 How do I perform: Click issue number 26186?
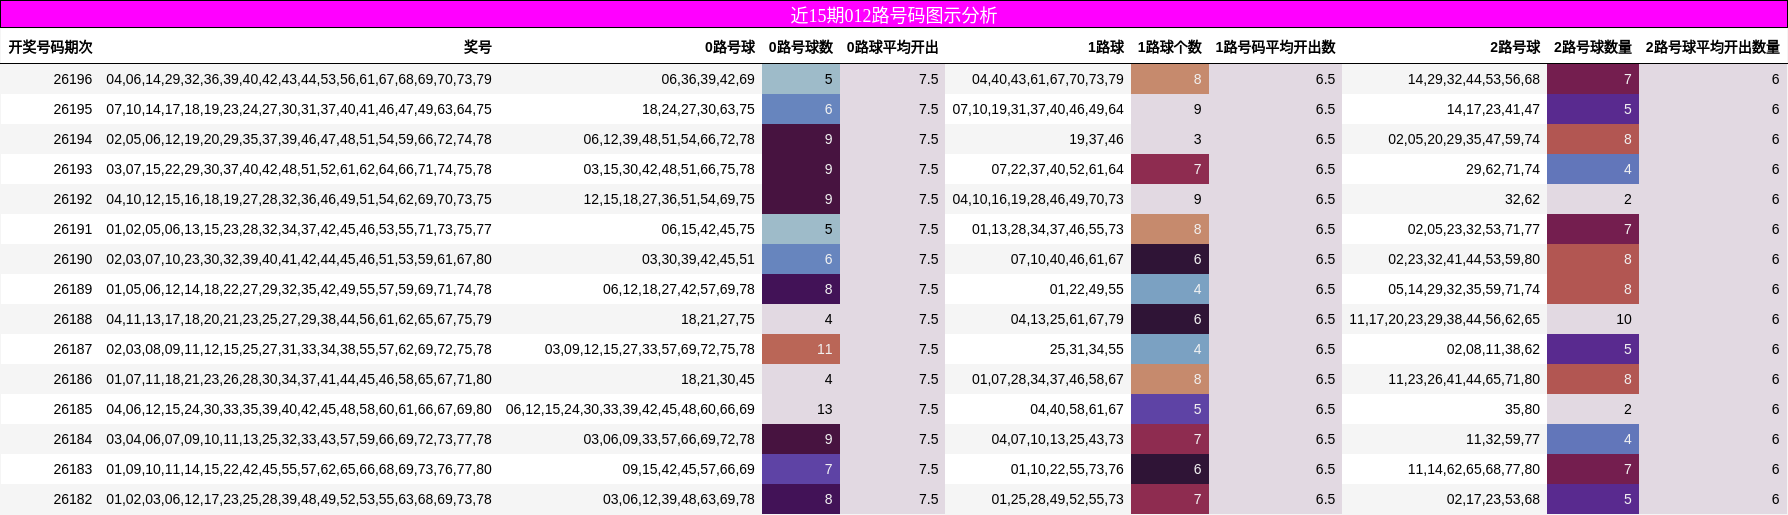tap(73, 379)
